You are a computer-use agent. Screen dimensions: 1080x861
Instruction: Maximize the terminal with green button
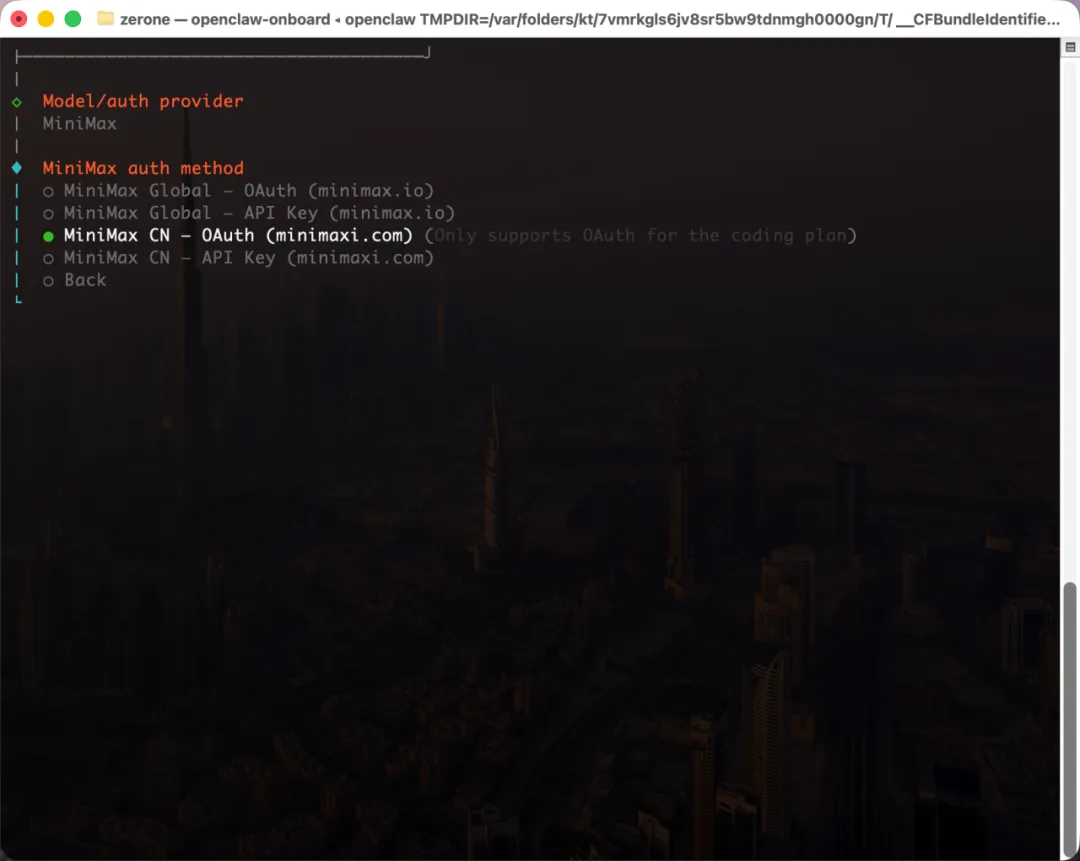[x=73, y=19]
